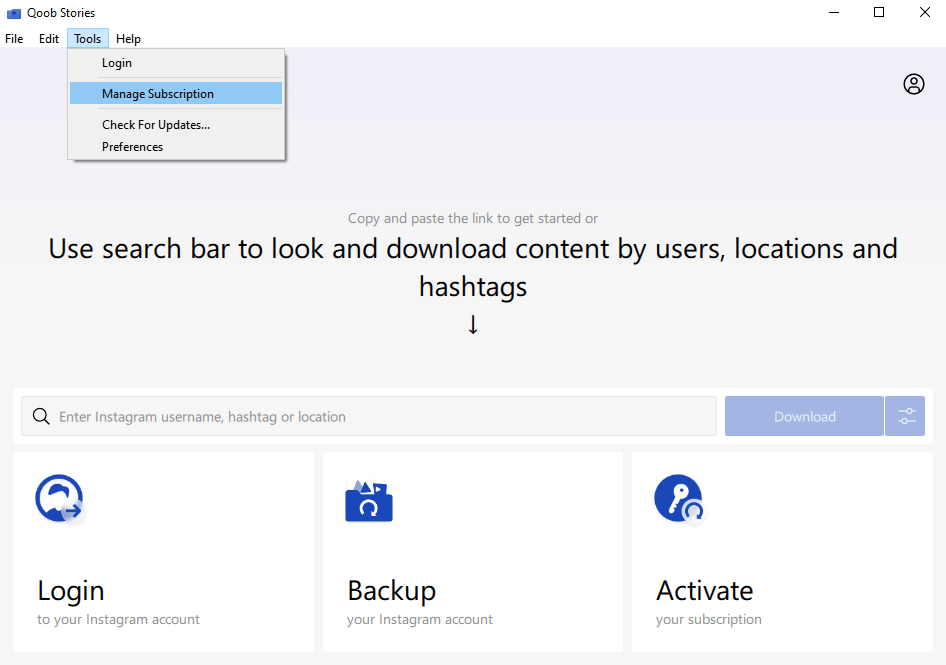Open Activate your subscription card
The image size is (946, 665).
[782, 552]
